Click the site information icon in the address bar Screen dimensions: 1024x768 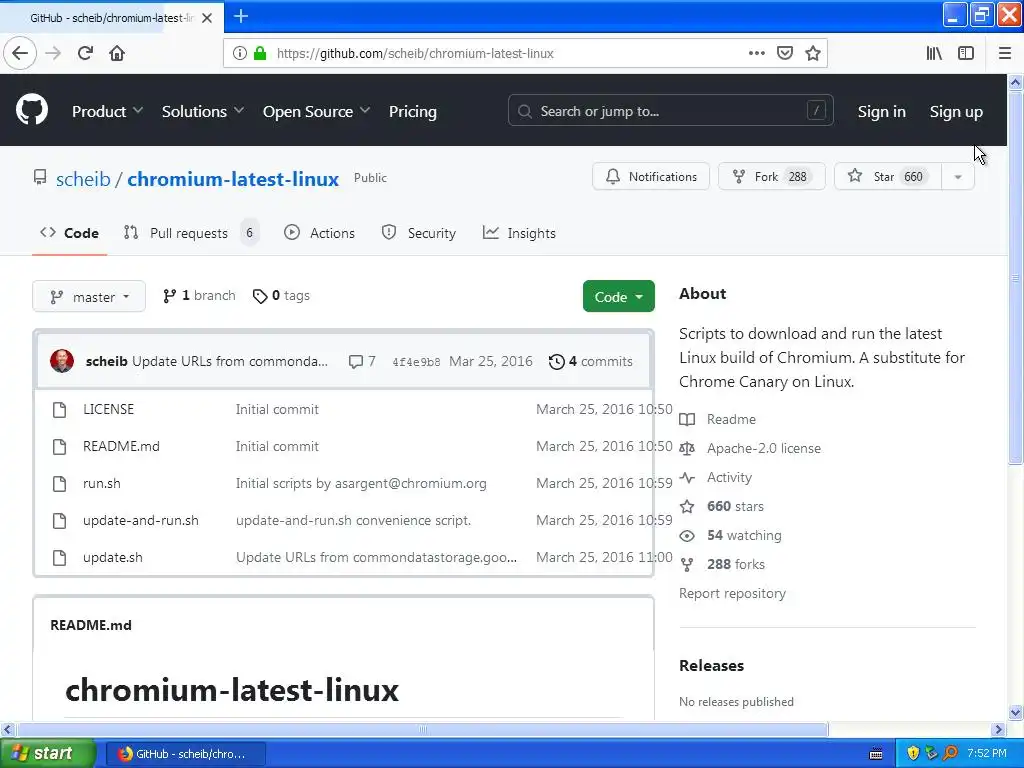point(240,53)
